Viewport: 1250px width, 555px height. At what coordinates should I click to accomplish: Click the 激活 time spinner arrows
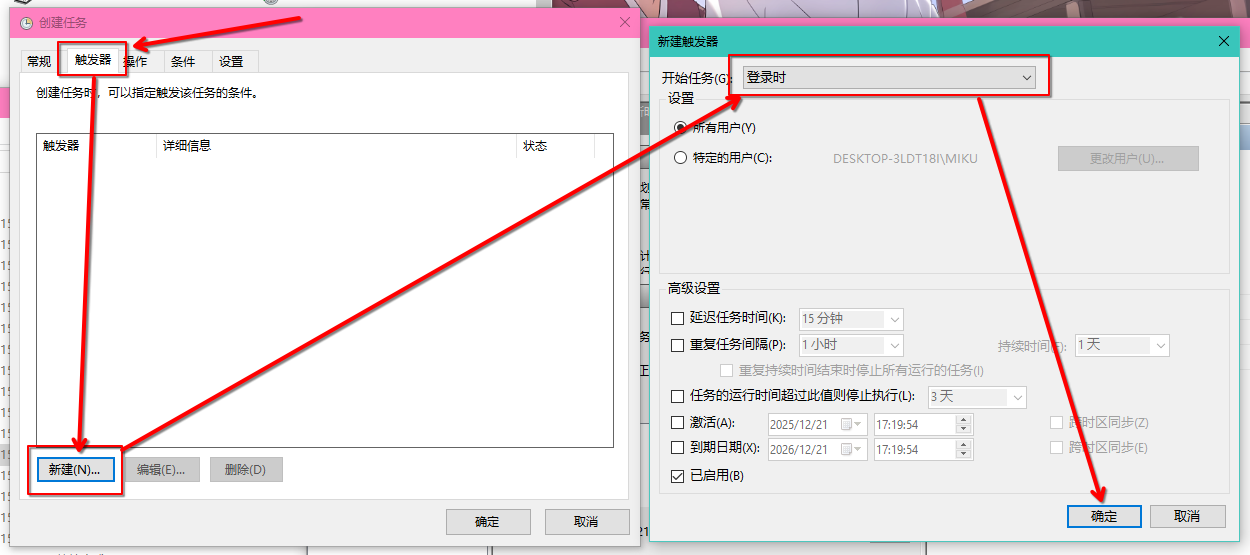(963, 424)
